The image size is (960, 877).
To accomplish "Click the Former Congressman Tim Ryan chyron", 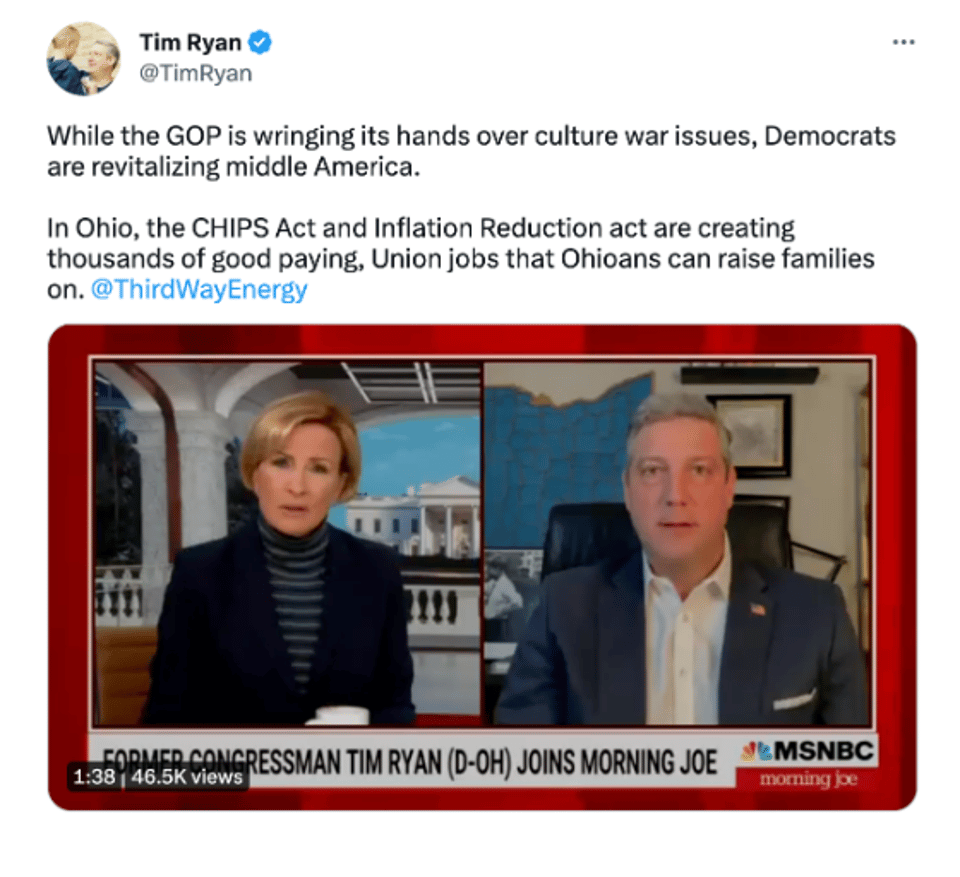I will click(410, 762).
